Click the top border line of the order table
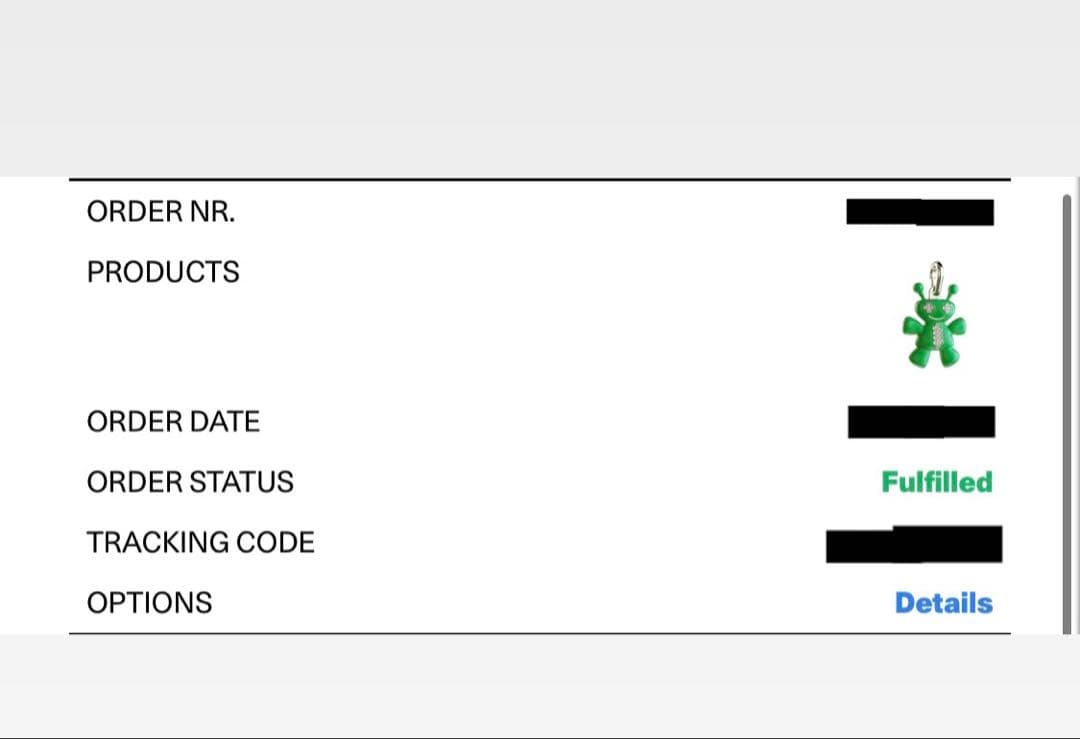This screenshot has height=739, width=1080. [x=540, y=180]
